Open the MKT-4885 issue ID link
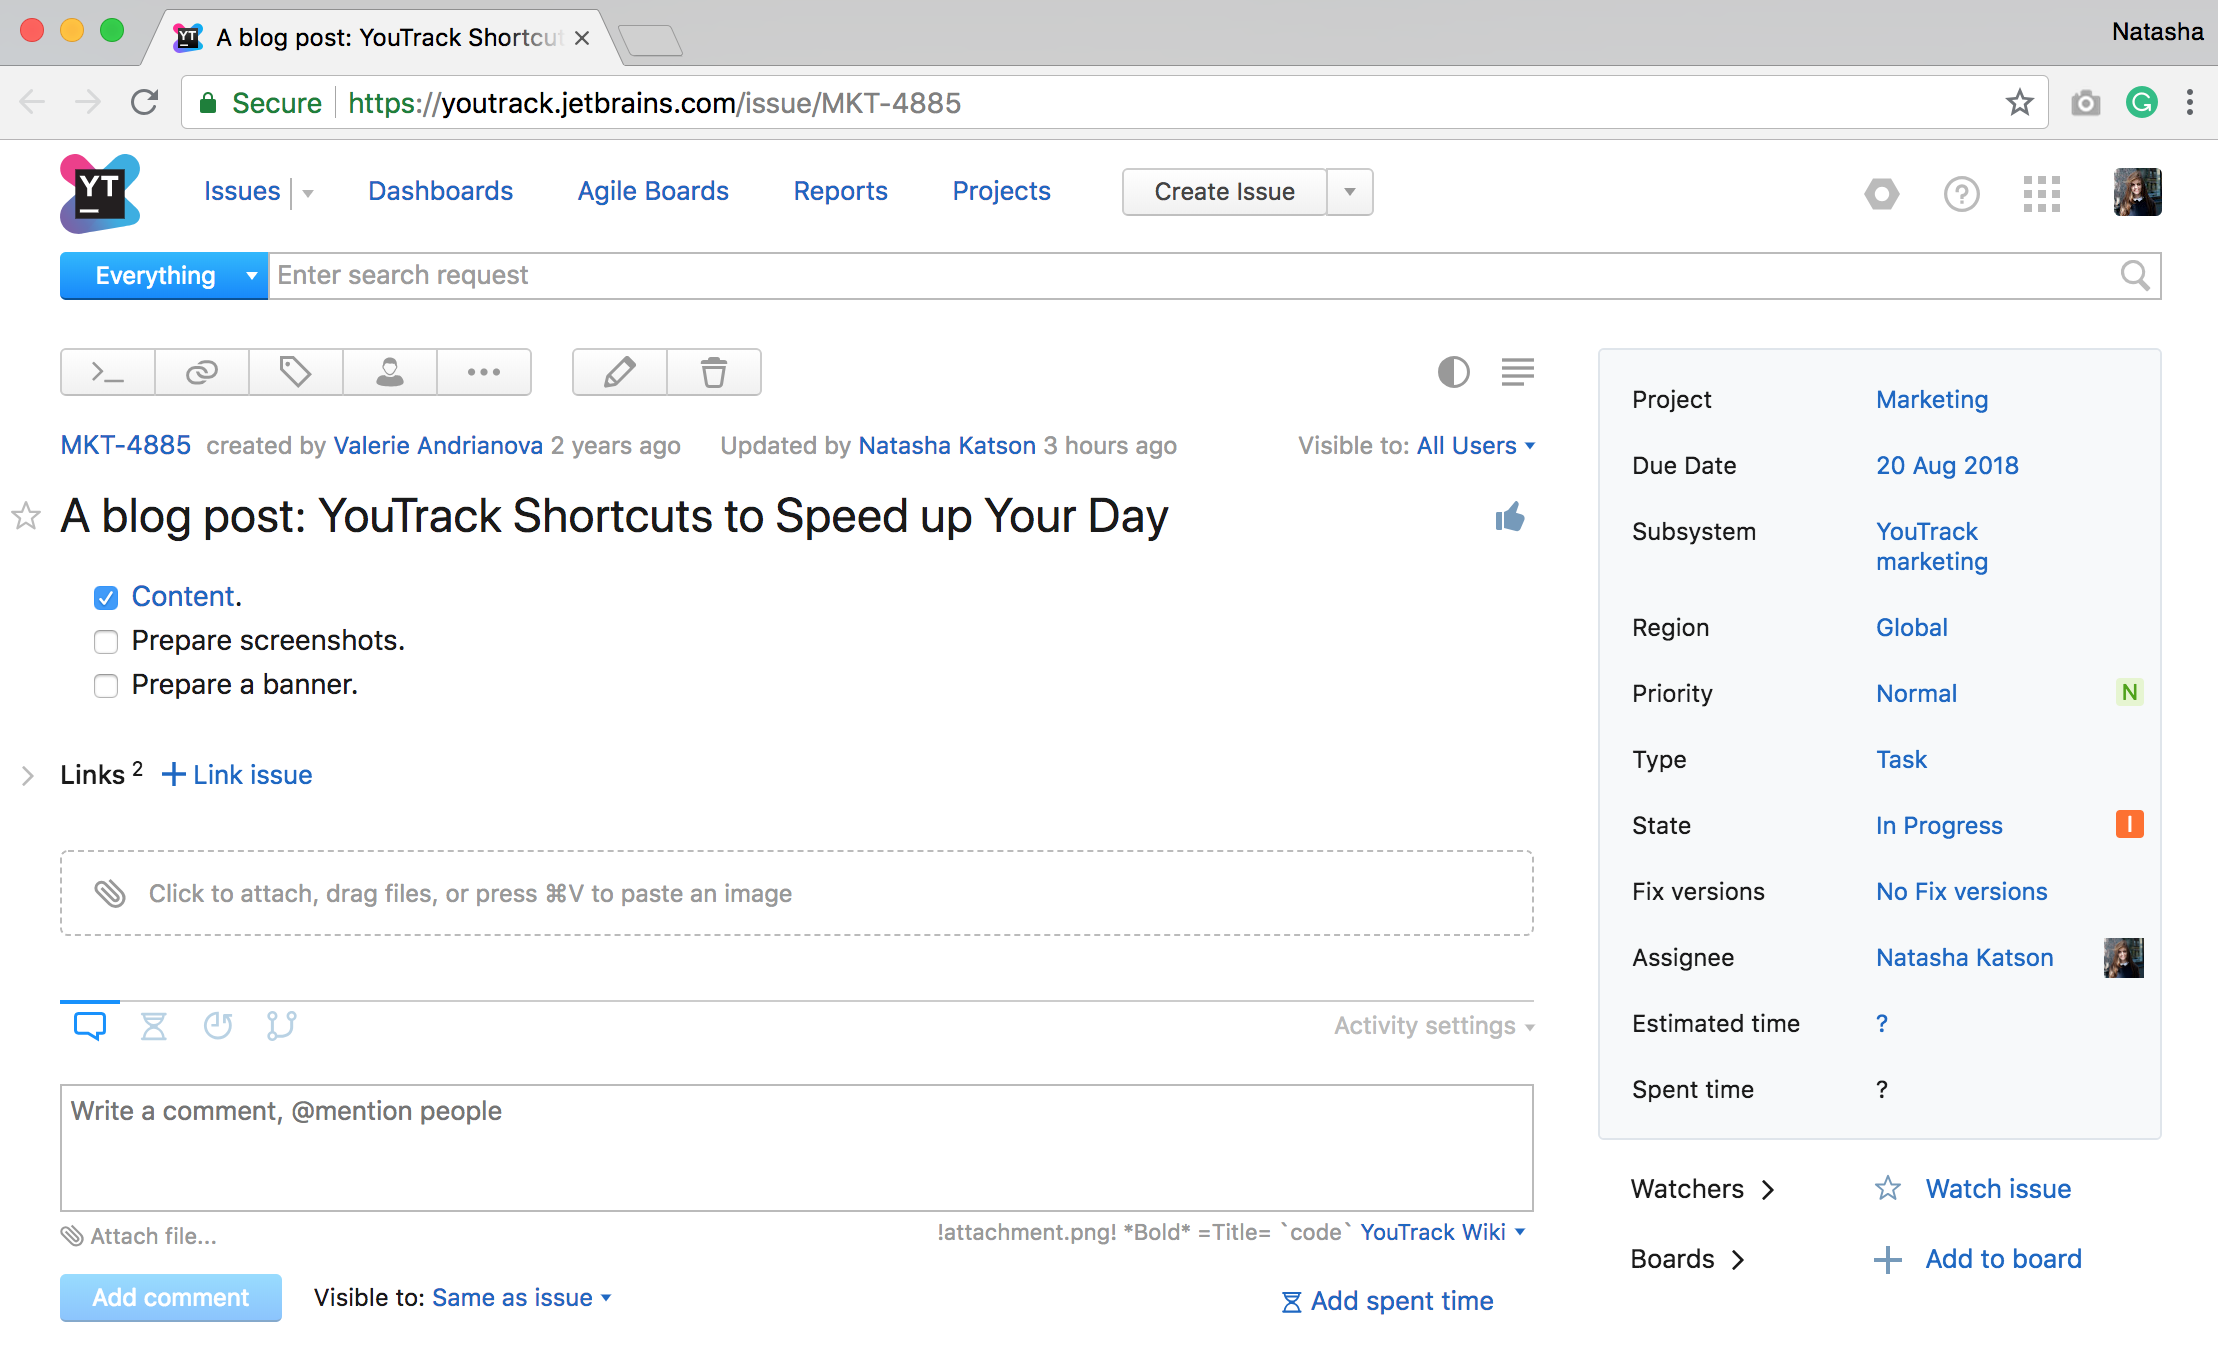 tap(126, 446)
